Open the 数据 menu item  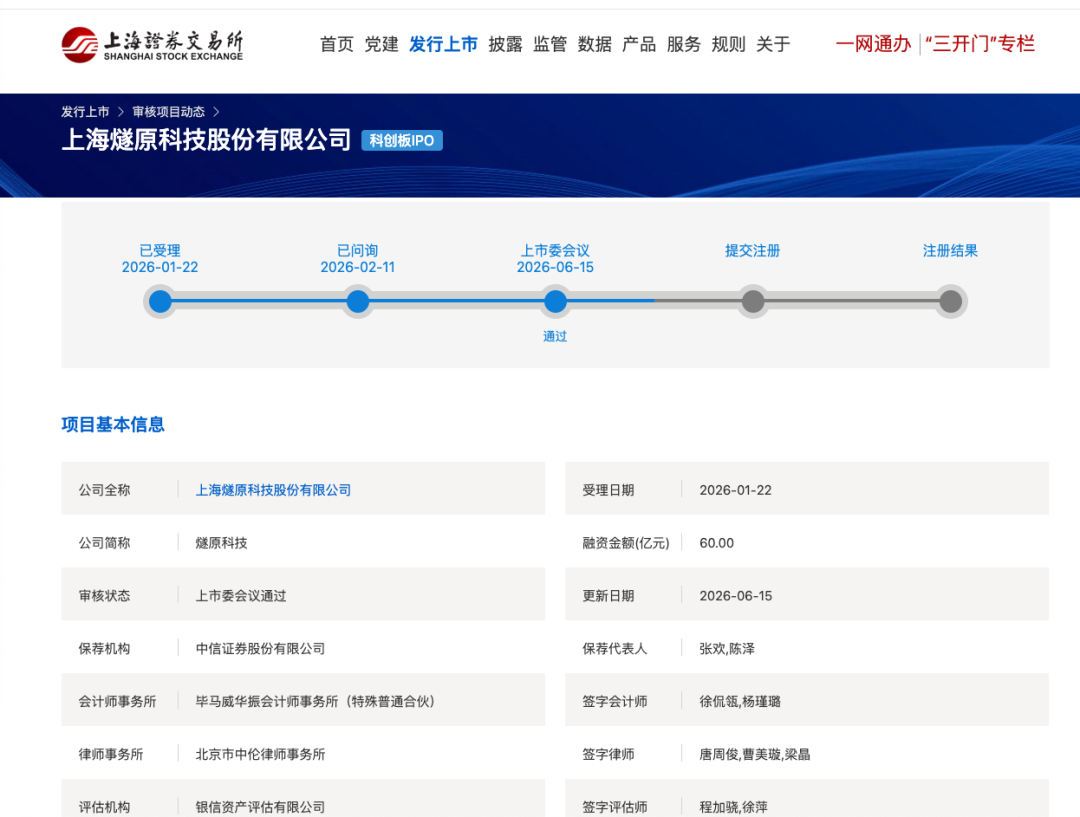pos(594,45)
